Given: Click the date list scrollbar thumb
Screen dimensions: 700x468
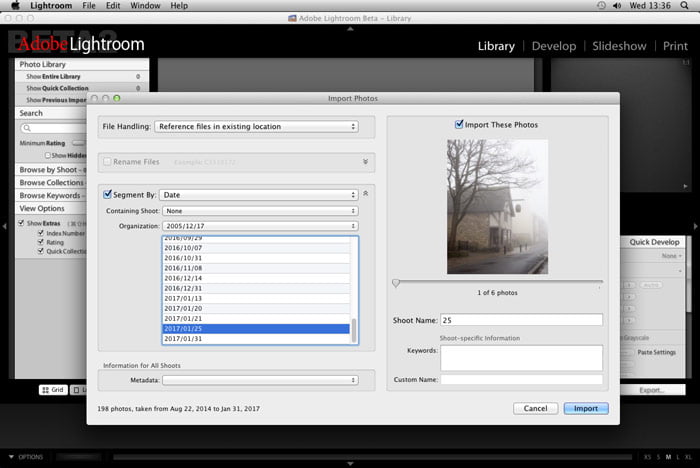Looking at the screenshot, I should pos(354,330).
